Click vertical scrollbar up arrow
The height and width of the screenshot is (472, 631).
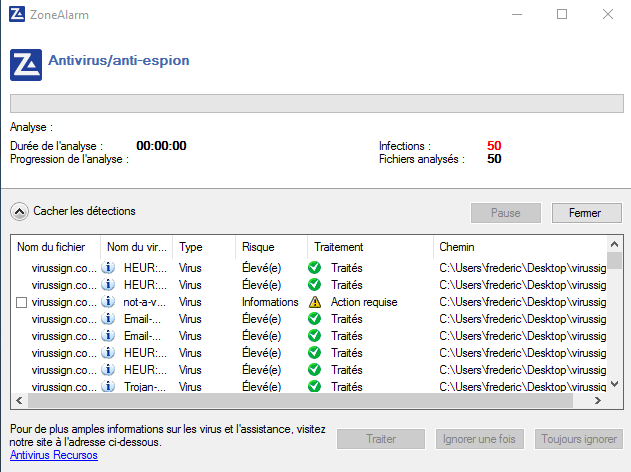tap(614, 244)
